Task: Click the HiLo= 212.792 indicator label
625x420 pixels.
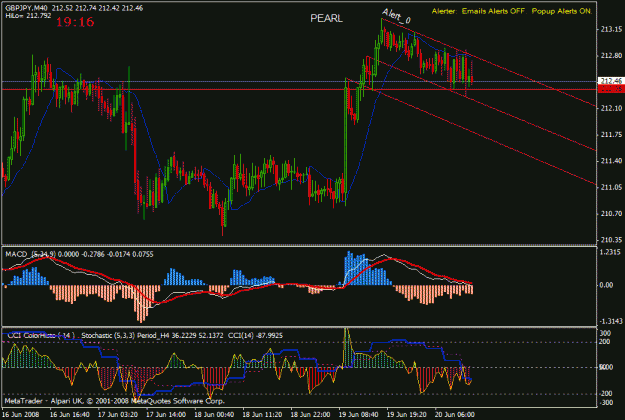Action: point(28,16)
